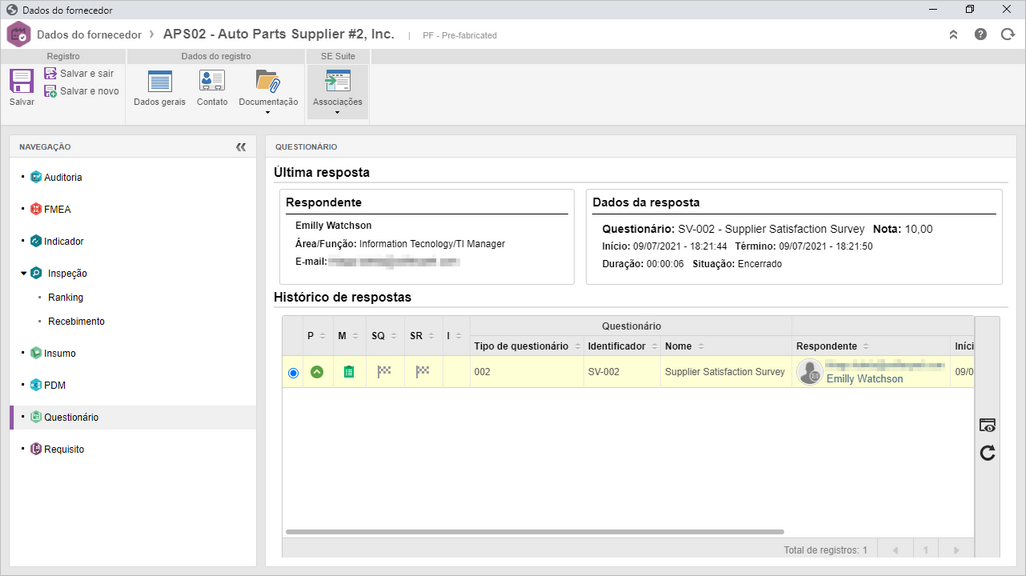This screenshot has height=576, width=1026.
Task: Select Insumo in navigation
Action: 60,353
